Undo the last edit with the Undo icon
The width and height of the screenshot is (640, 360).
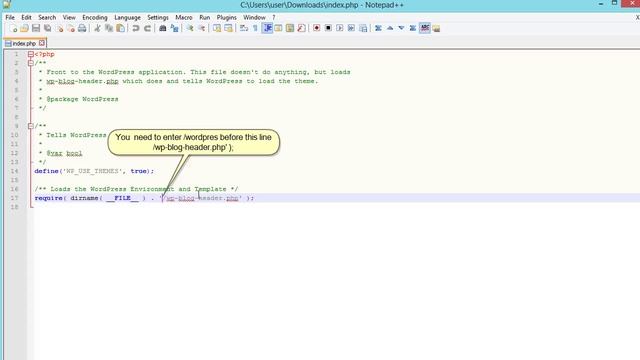(136, 28)
